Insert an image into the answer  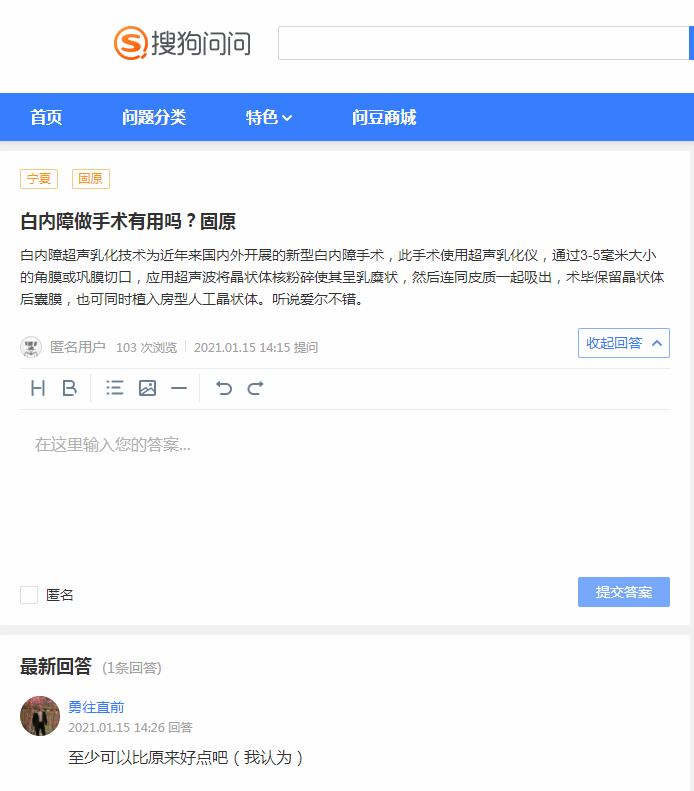coord(147,388)
